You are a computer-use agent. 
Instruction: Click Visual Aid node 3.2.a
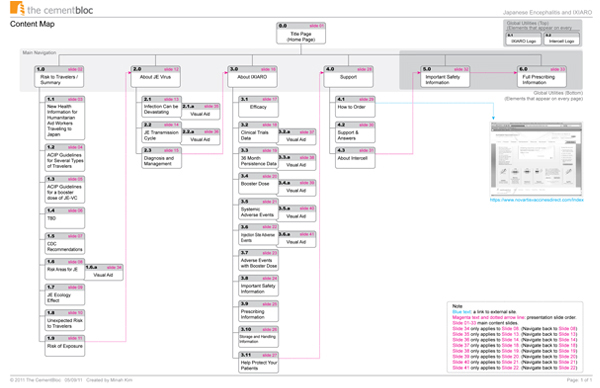[297, 137]
